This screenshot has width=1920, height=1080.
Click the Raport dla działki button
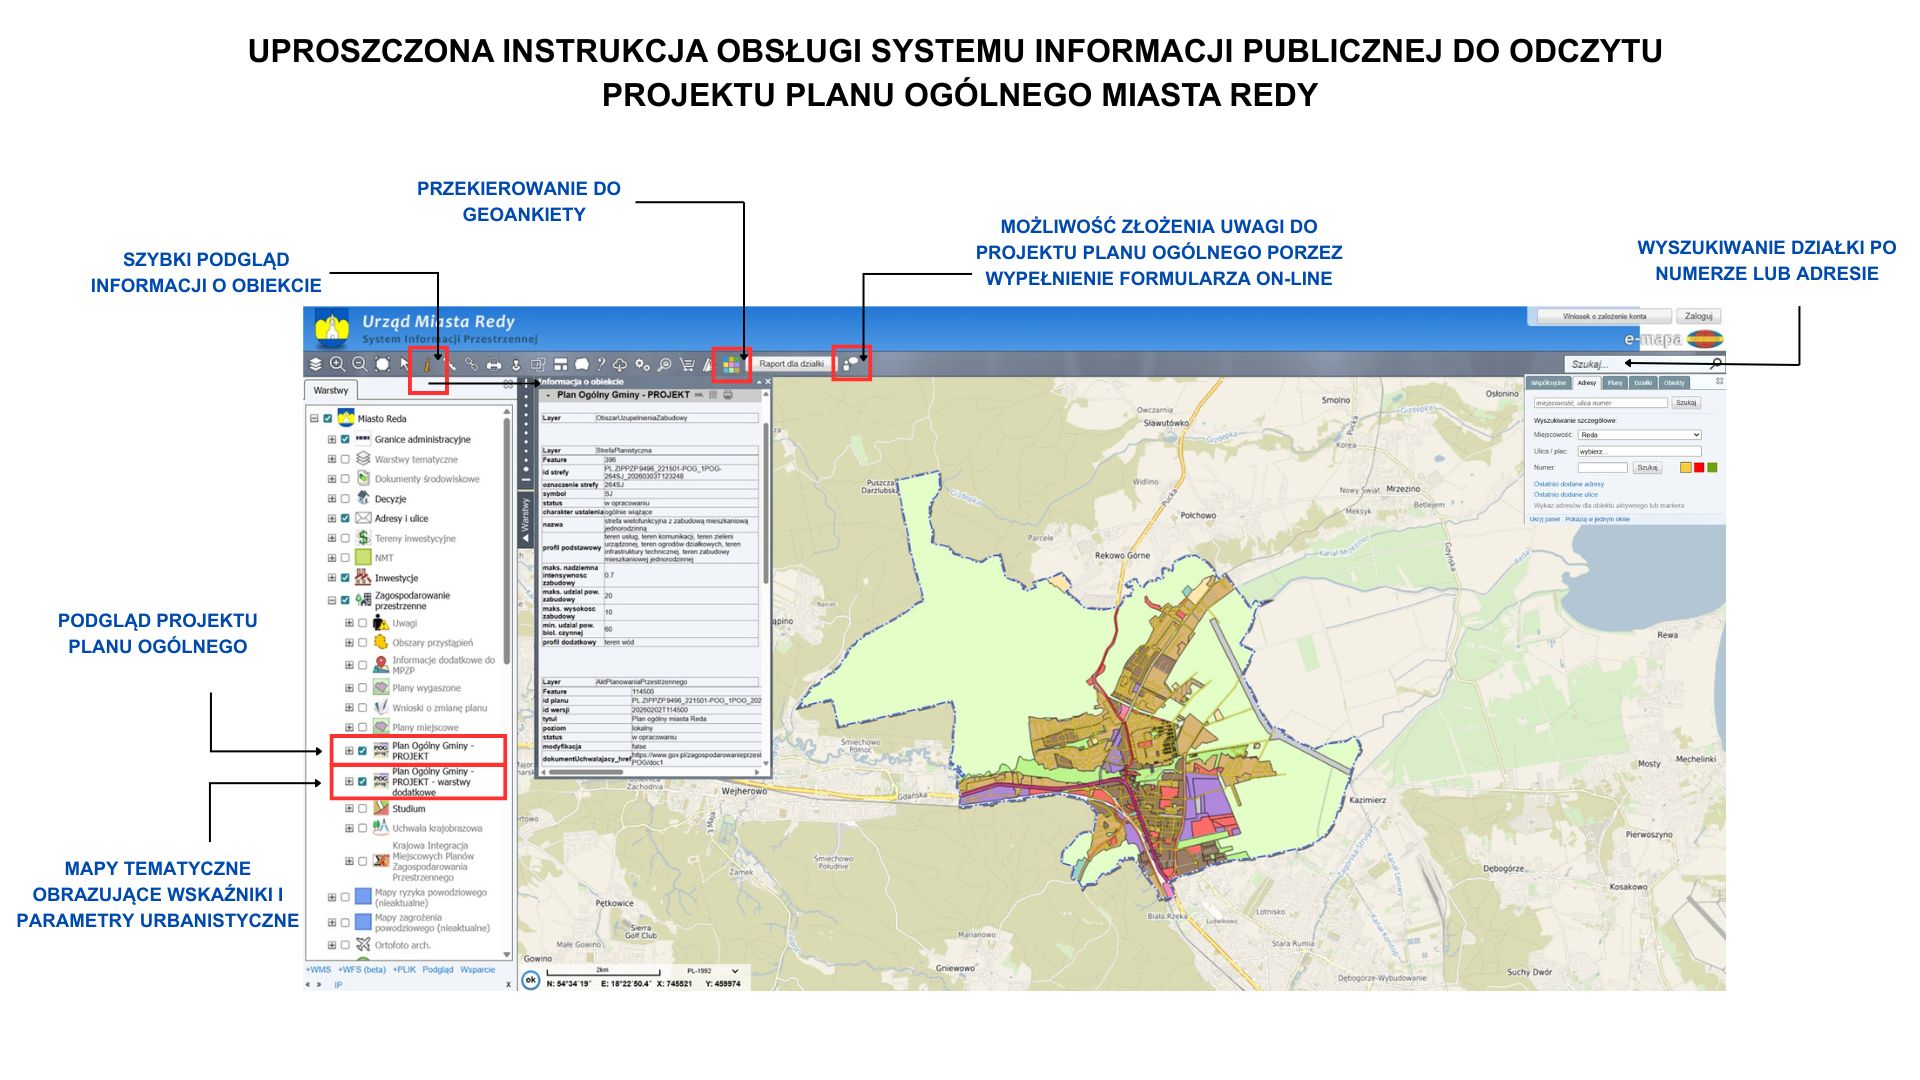coord(791,364)
